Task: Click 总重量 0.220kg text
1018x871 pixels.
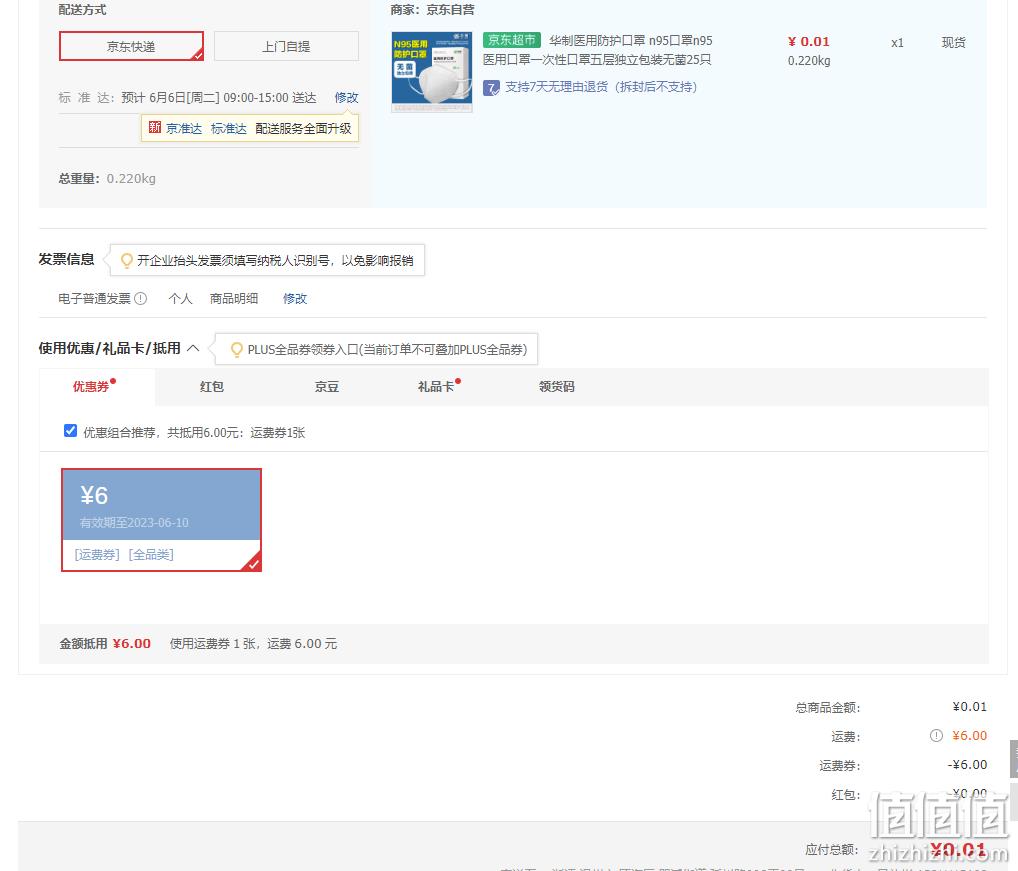Action: coord(107,178)
